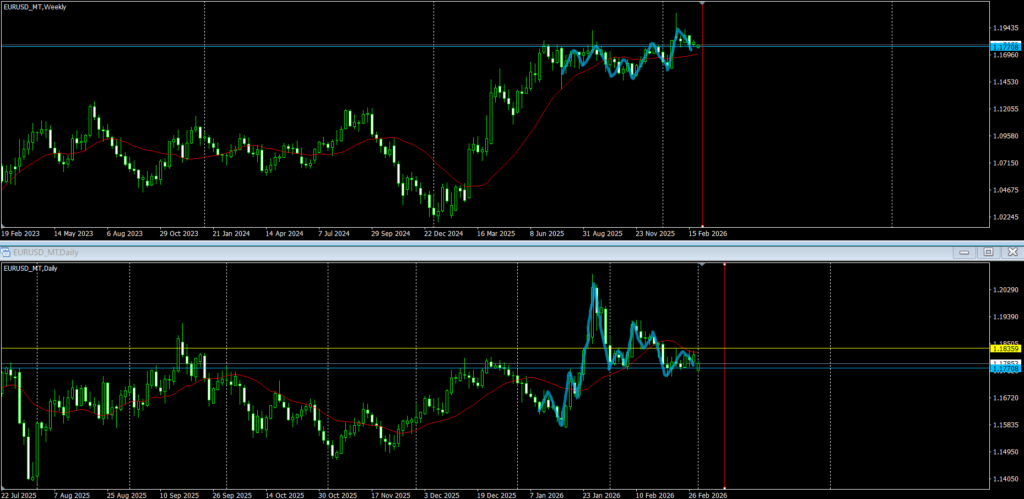1024x499 pixels.
Task: Select the red vertical line on the Daily chart
Action: click(724, 400)
